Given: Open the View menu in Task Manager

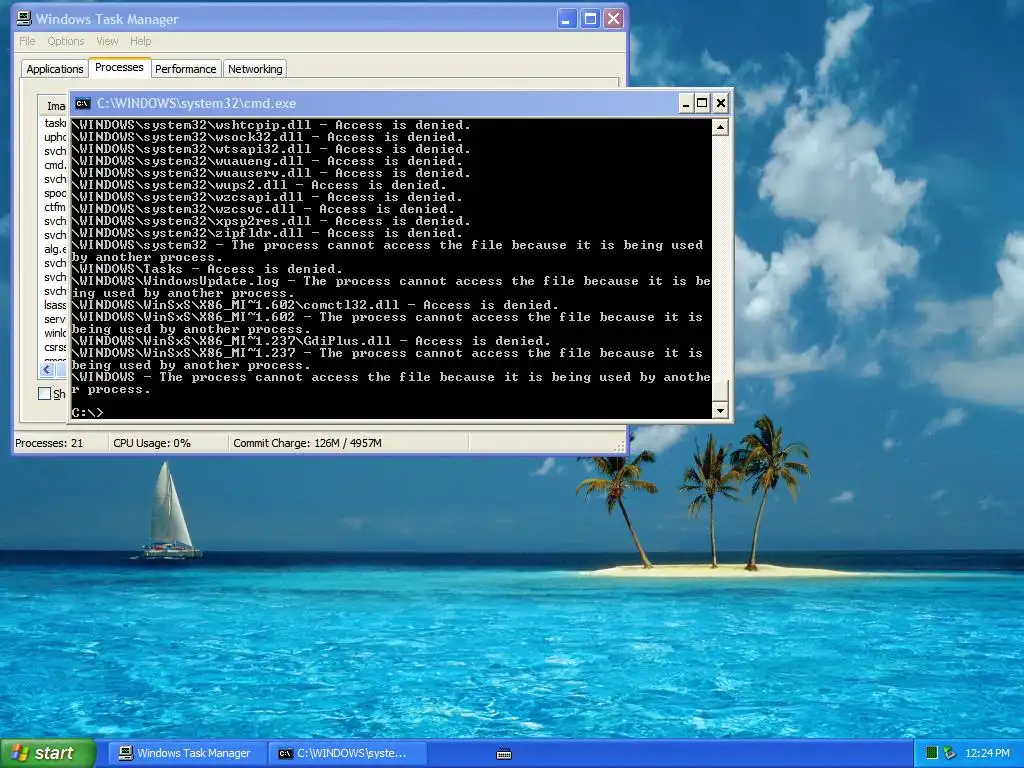Looking at the screenshot, I should pos(107,41).
